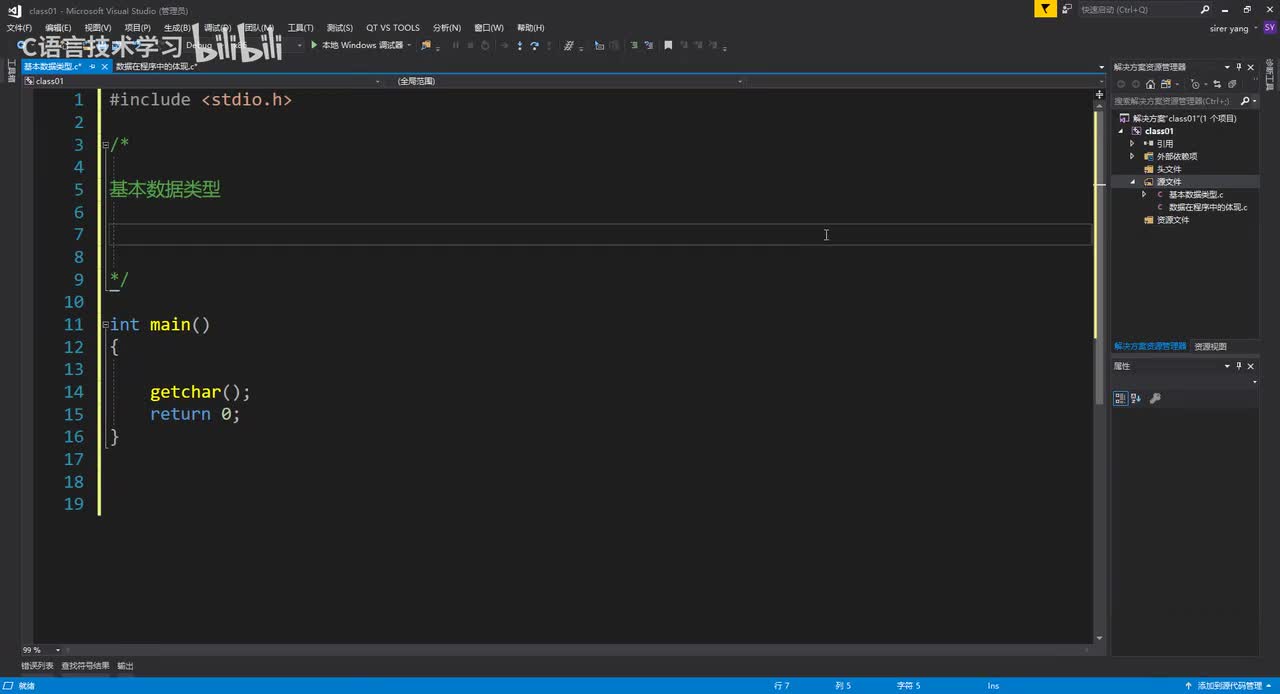Open the debugger target dropdown arrow

[409, 45]
